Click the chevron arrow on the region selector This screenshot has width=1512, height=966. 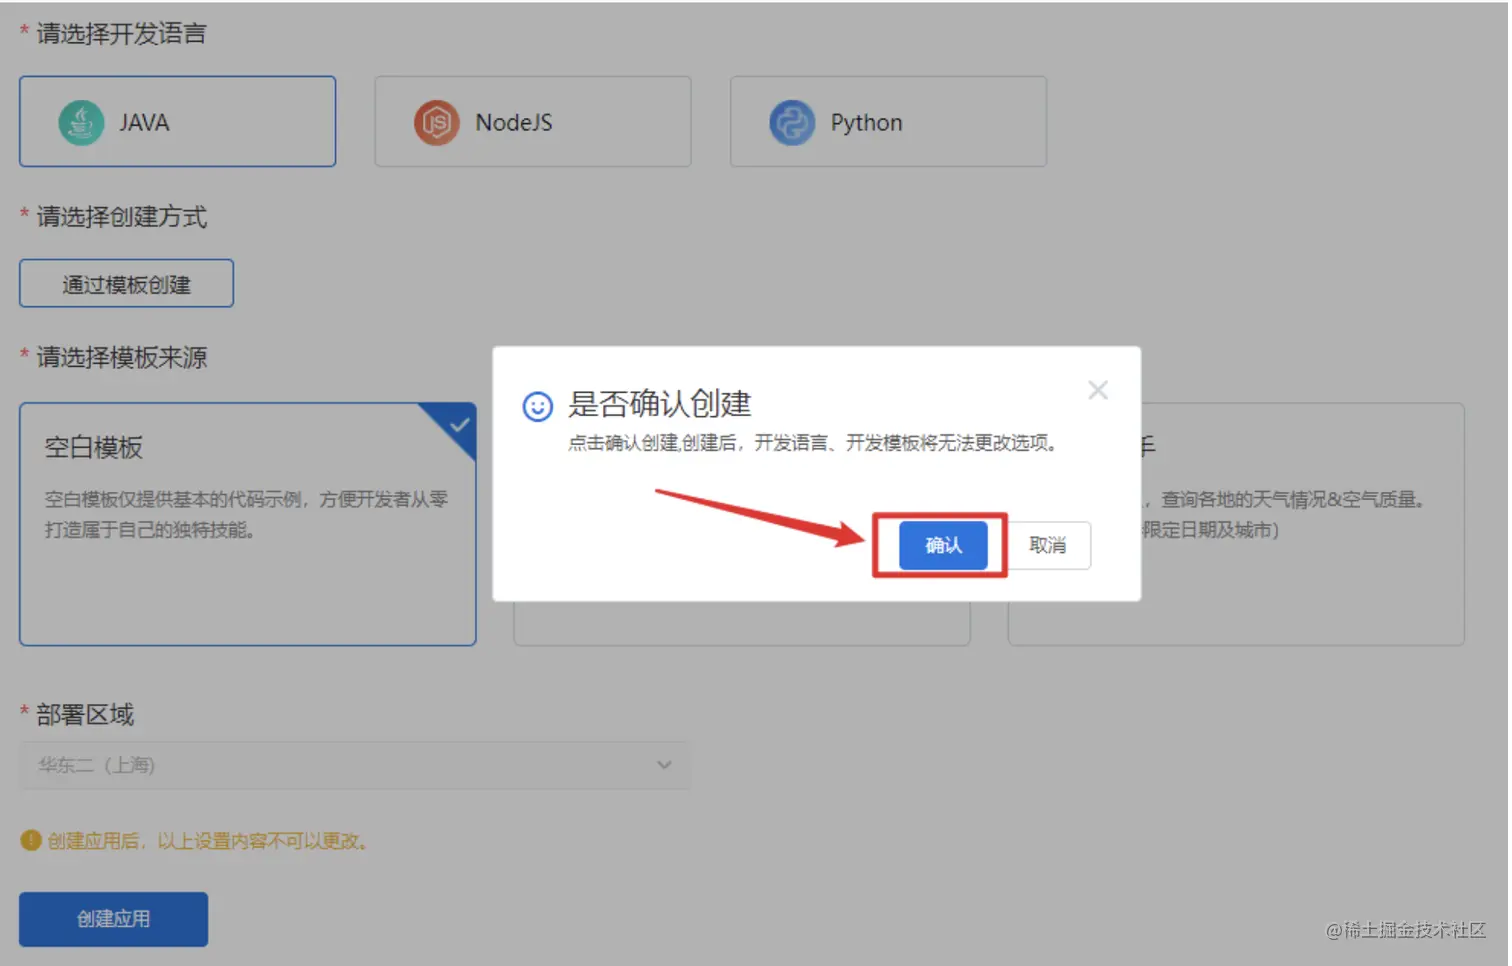coord(664,765)
